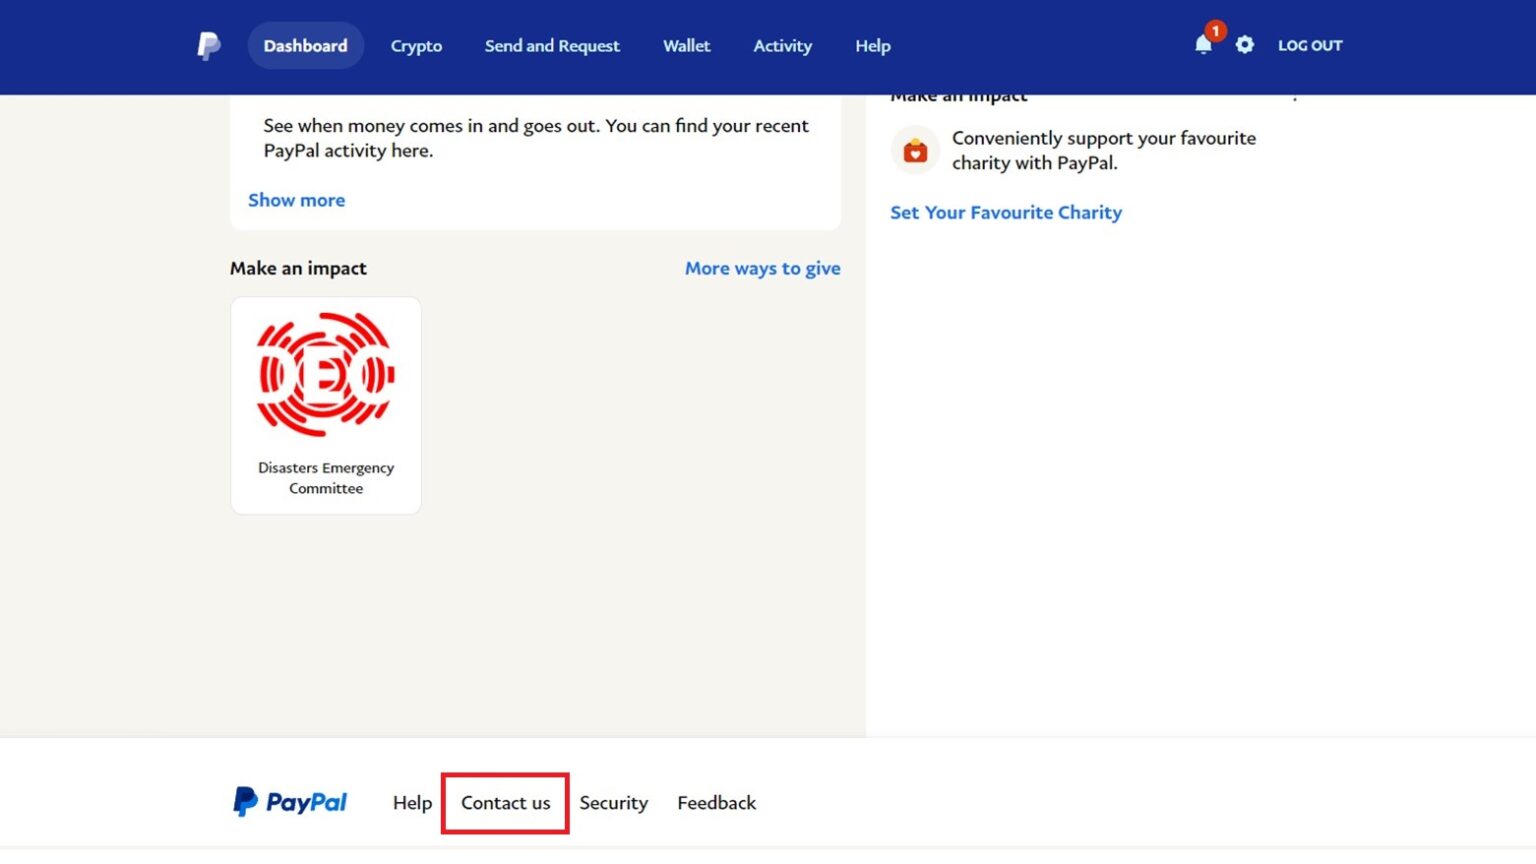1536x864 pixels.
Task: Open settings using the gear icon
Action: coord(1245,45)
